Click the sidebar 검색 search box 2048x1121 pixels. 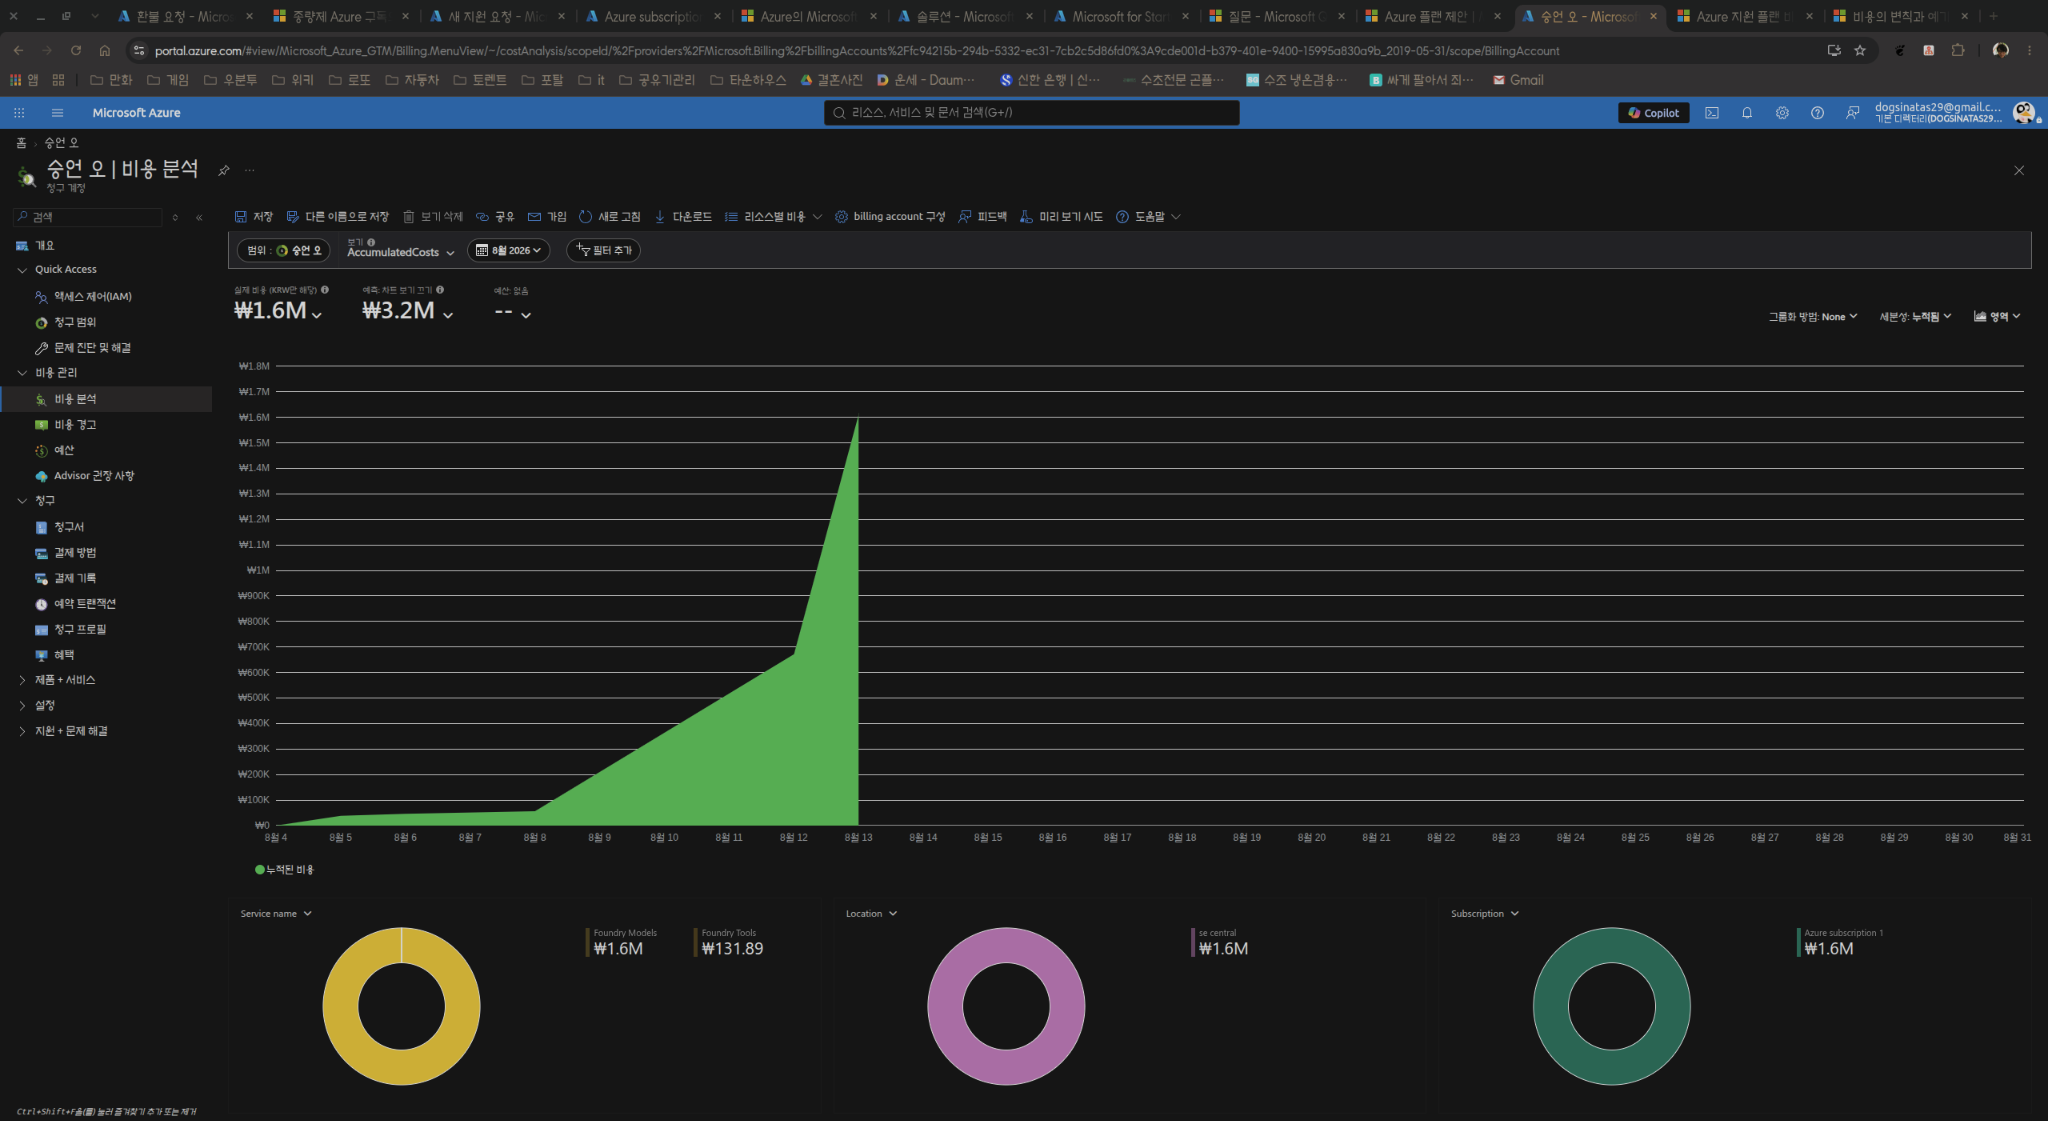pyautogui.click(x=88, y=217)
